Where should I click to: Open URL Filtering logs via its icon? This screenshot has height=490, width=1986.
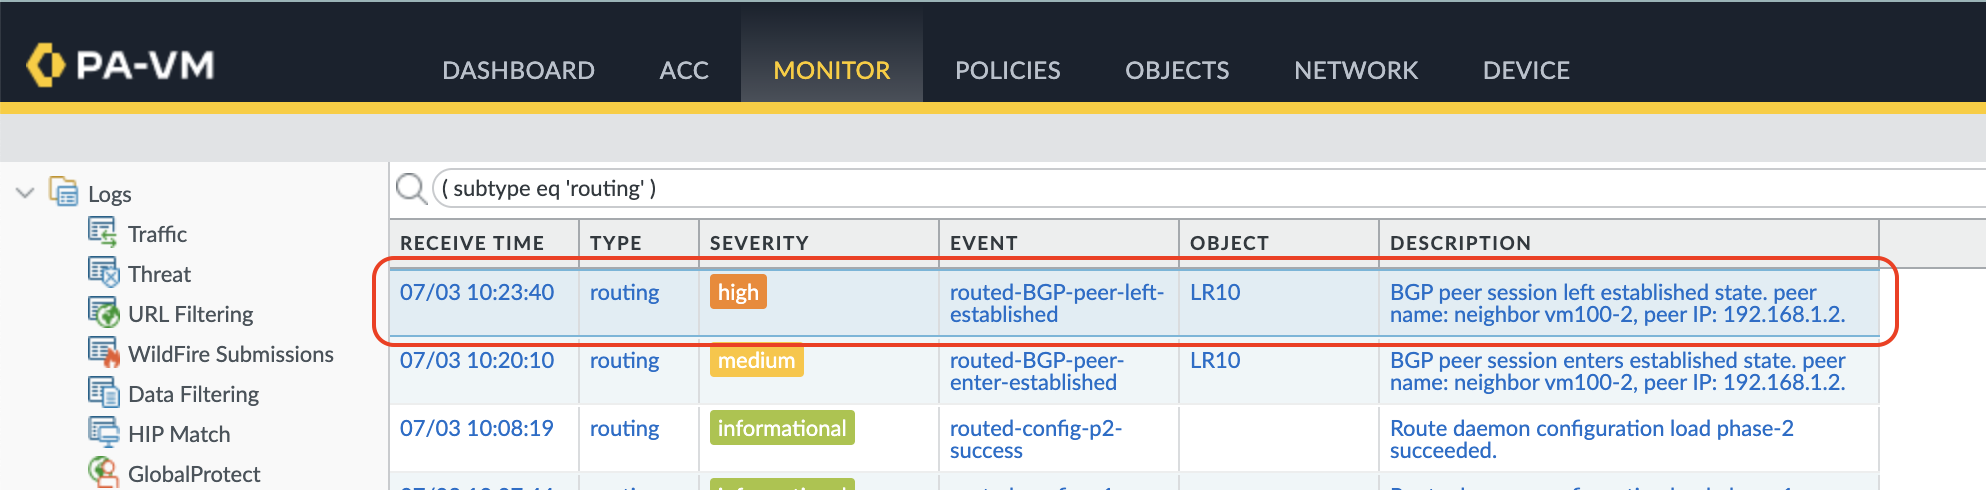103,312
